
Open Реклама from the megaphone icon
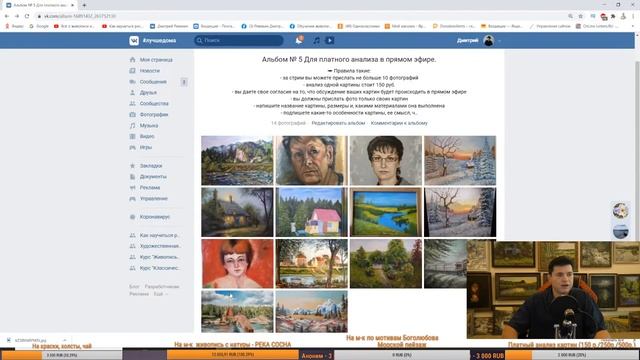(x=132, y=188)
